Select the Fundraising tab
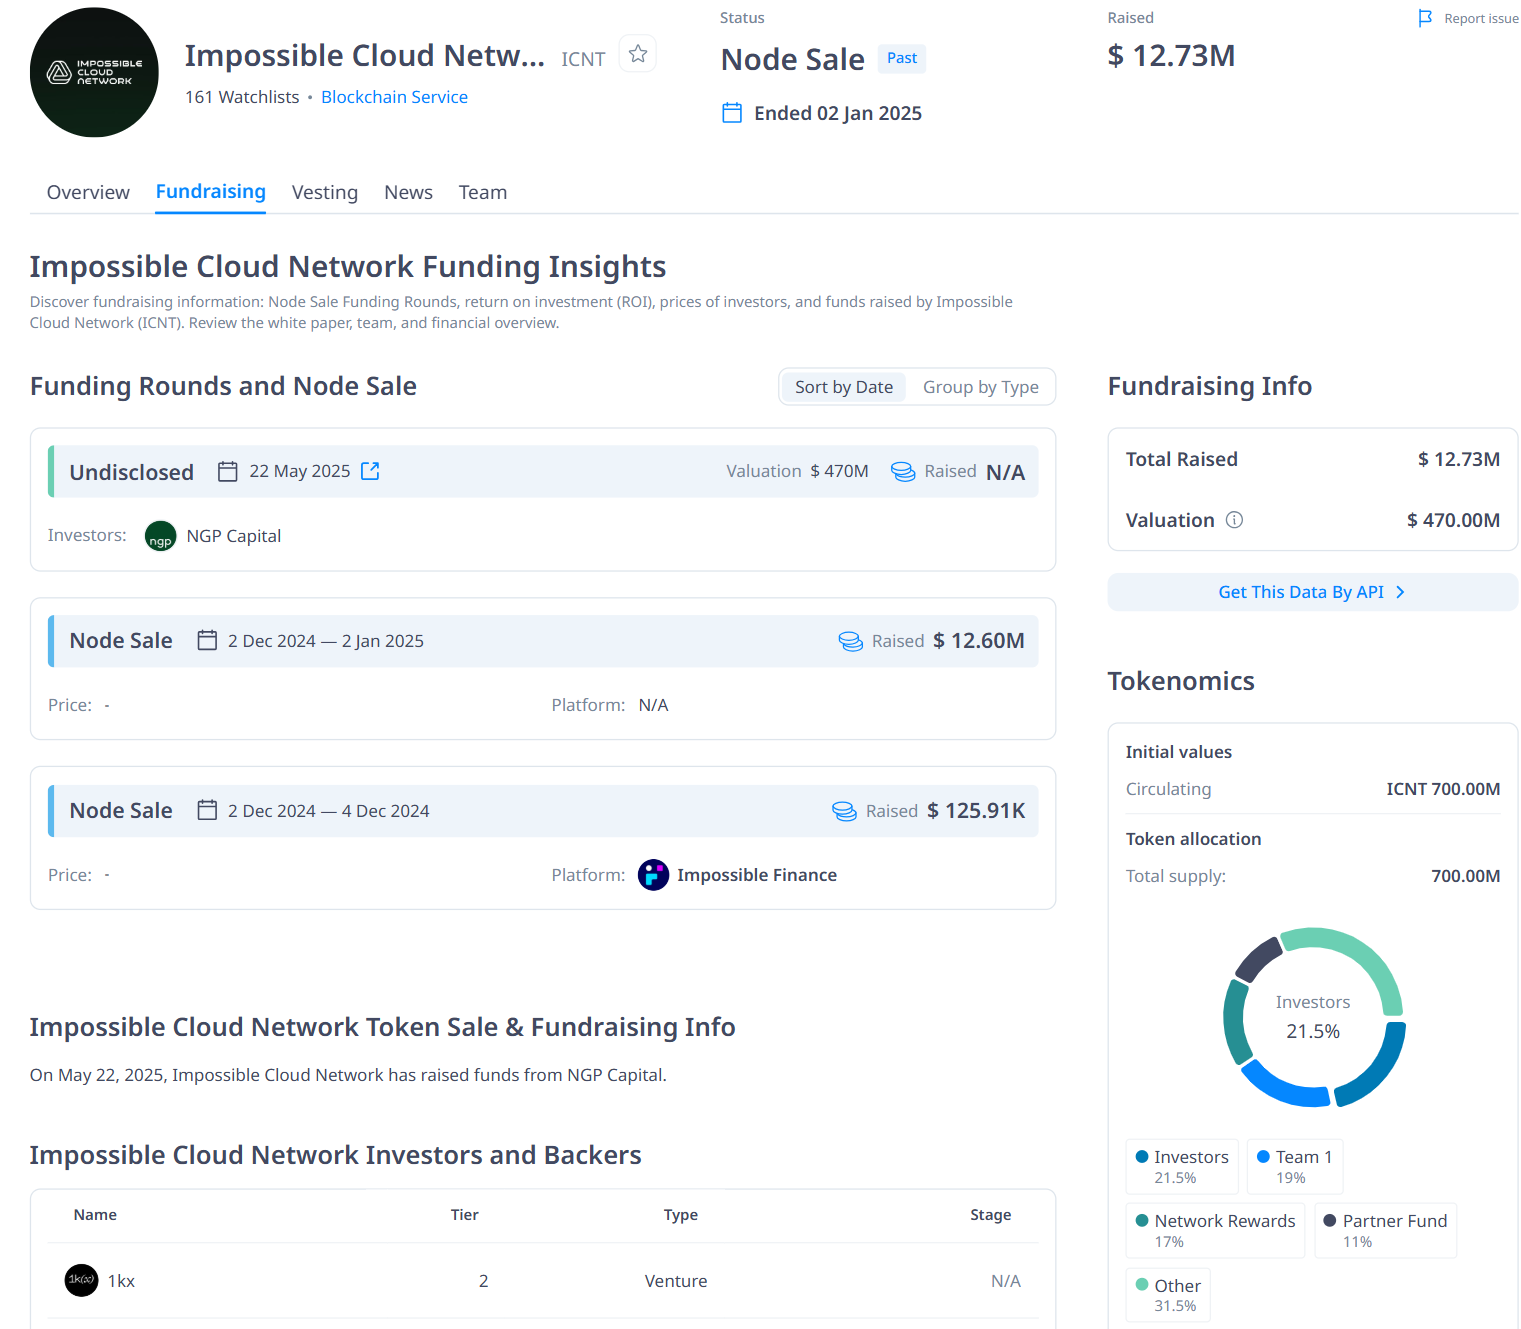Viewport: 1521px width, 1329px height. tap(211, 191)
